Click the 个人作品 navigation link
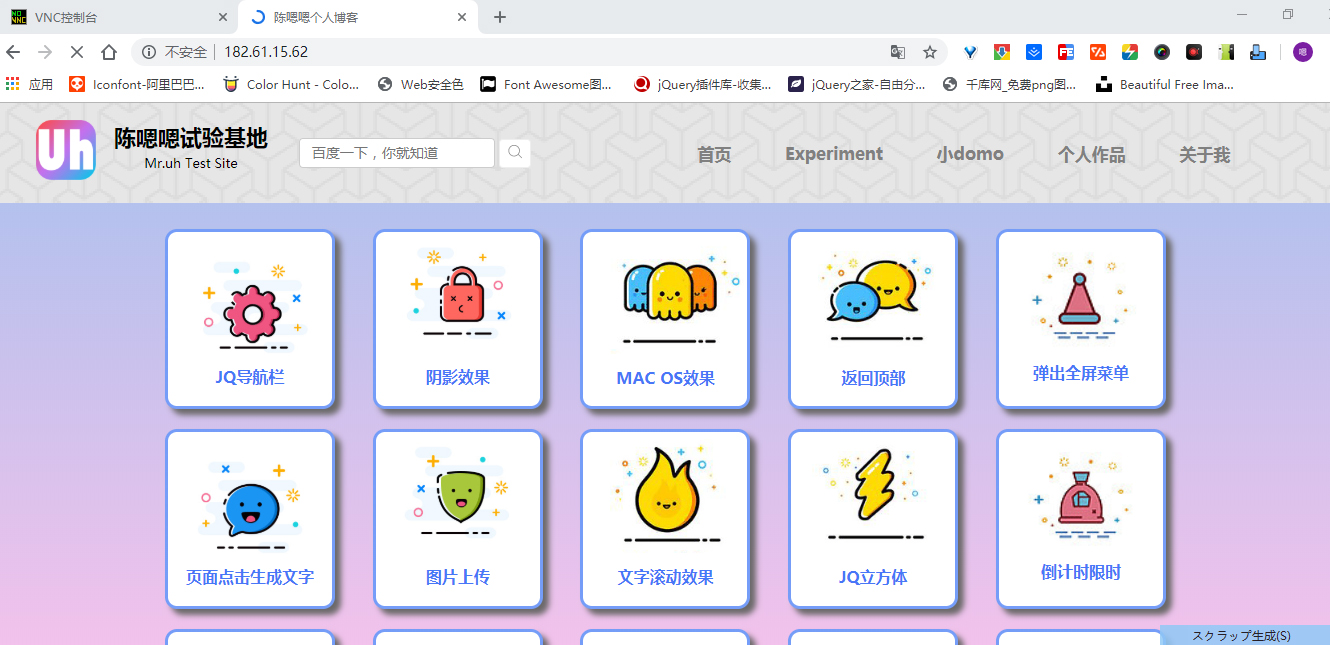The image size is (1330, 645). click(x=1091, y=153)
